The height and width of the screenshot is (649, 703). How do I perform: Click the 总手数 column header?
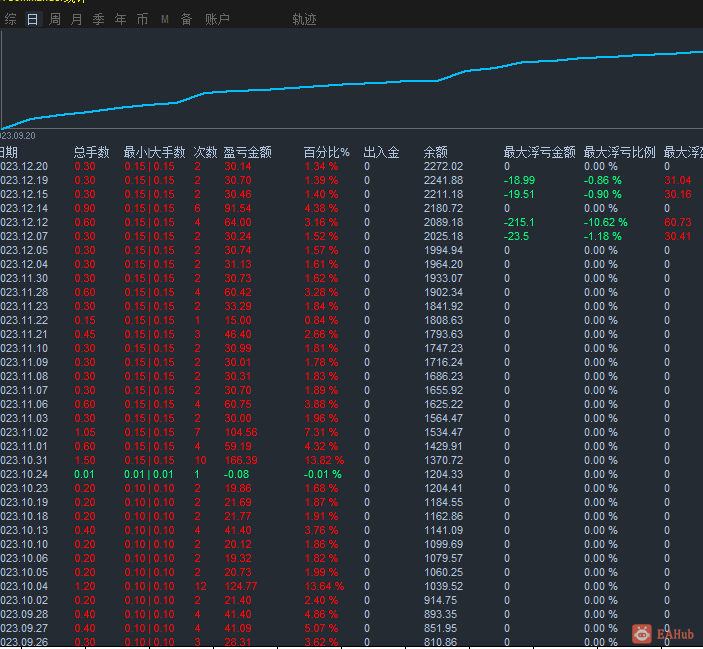pos(91,152)
